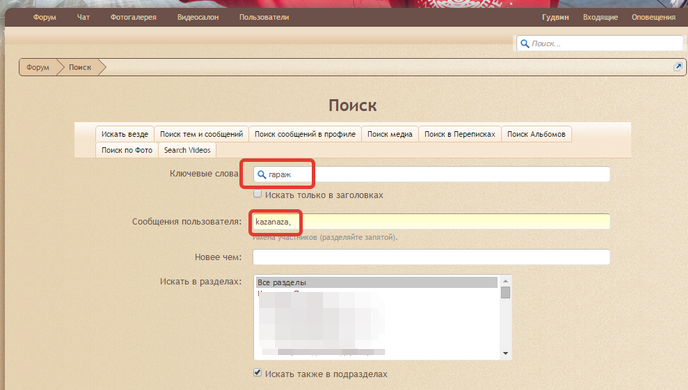
Task: Switch to the Поиск тем и сообщений tab
Action: 201,134
